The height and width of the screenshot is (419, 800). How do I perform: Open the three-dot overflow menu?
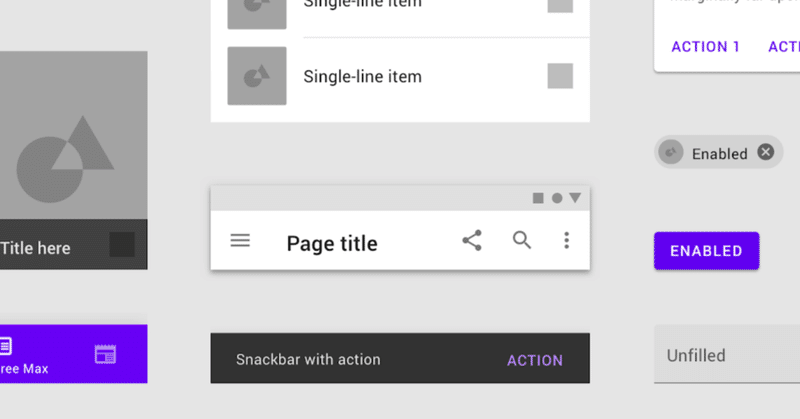click(566, 240)
